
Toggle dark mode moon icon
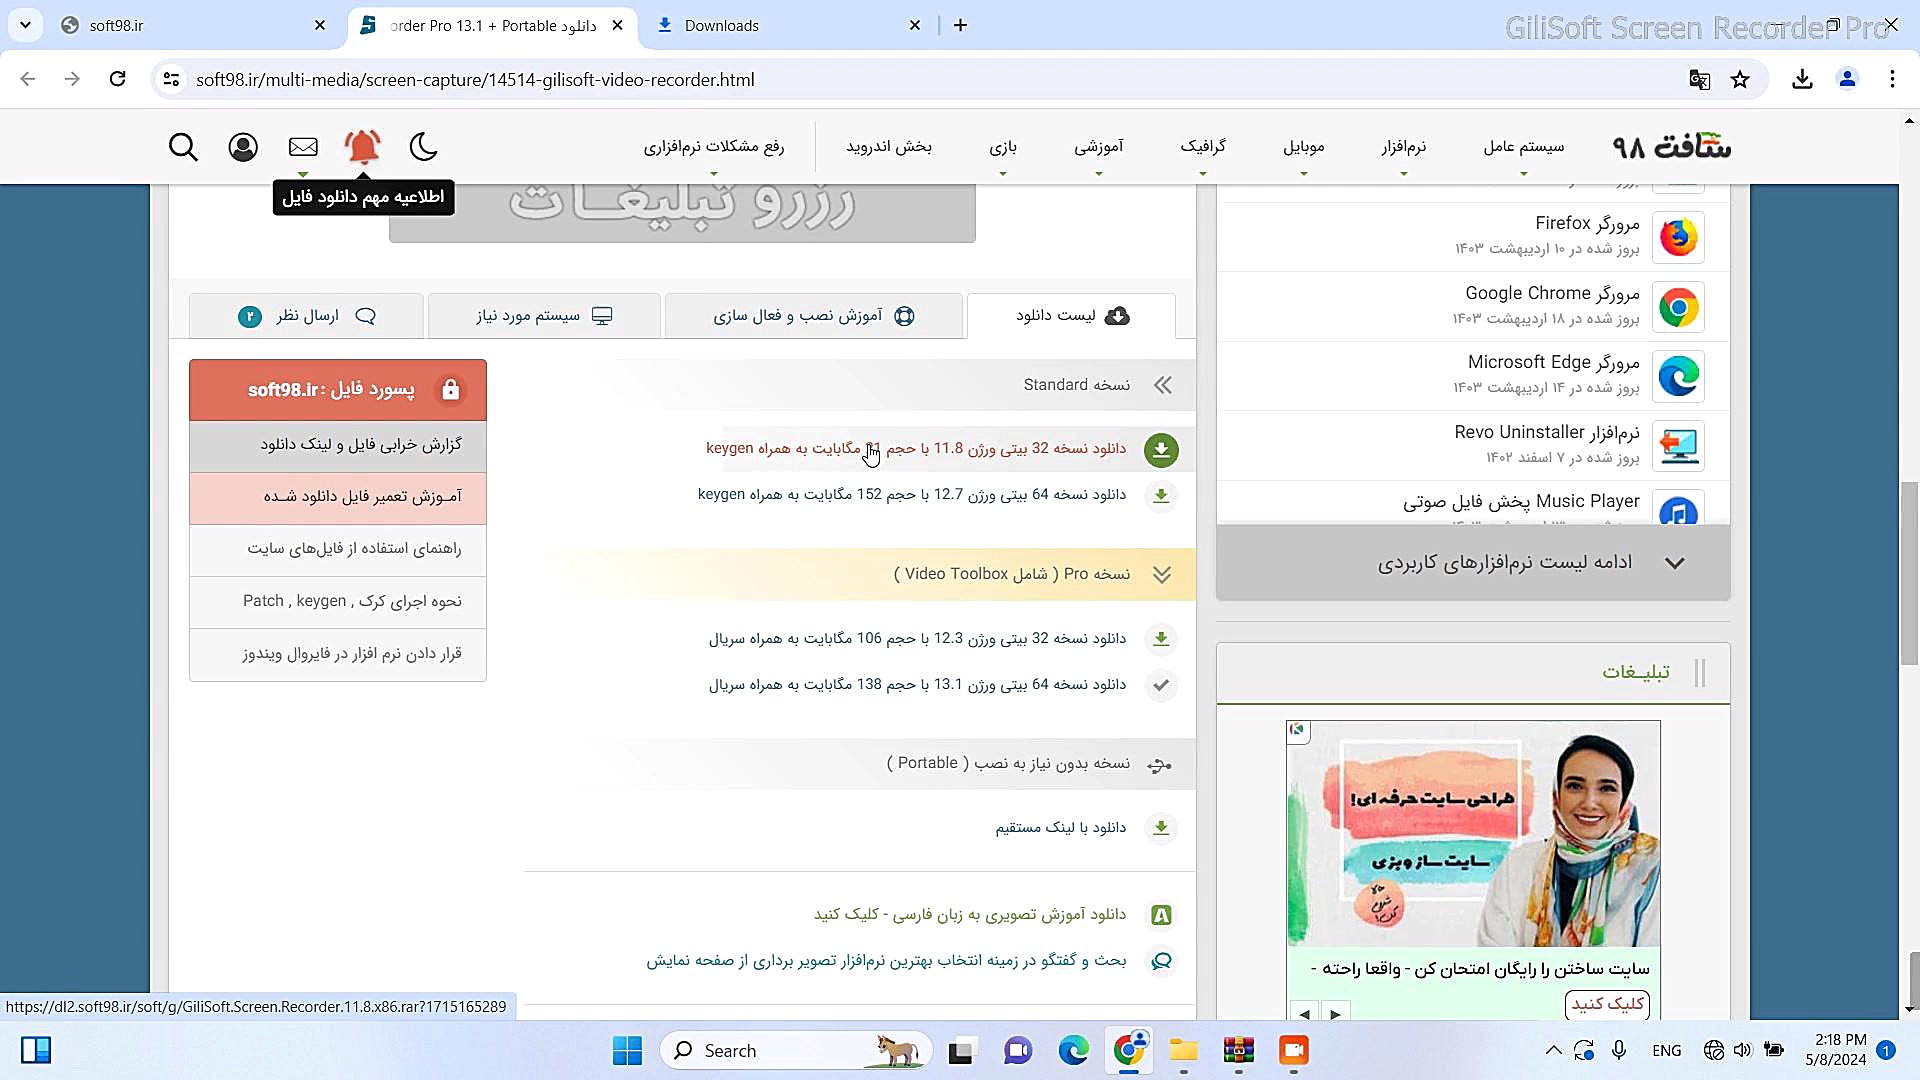[424, 147]
